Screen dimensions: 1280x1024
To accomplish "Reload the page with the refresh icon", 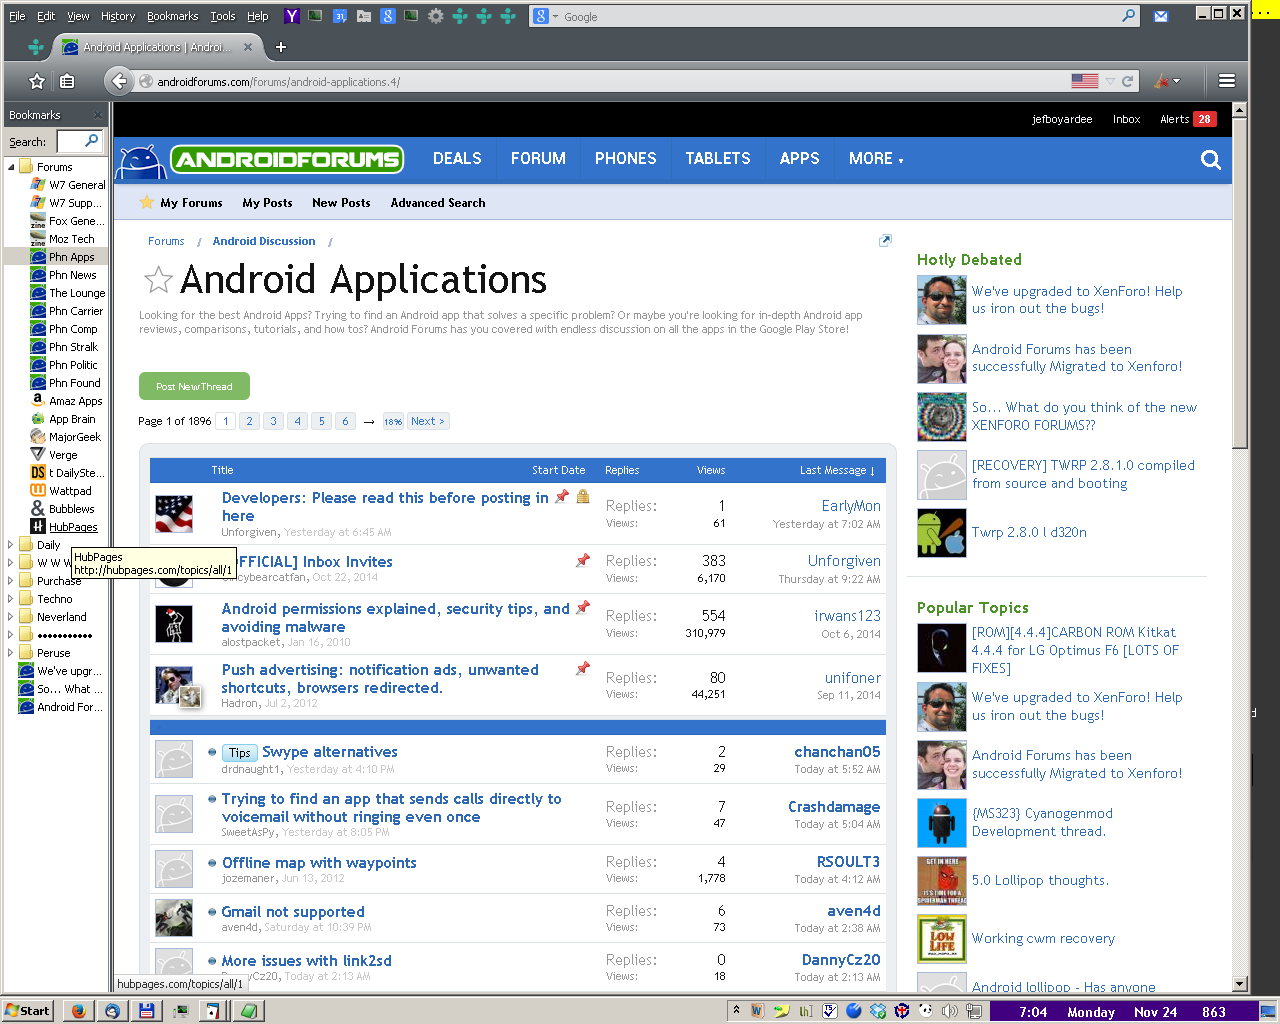I will 1127,81.
